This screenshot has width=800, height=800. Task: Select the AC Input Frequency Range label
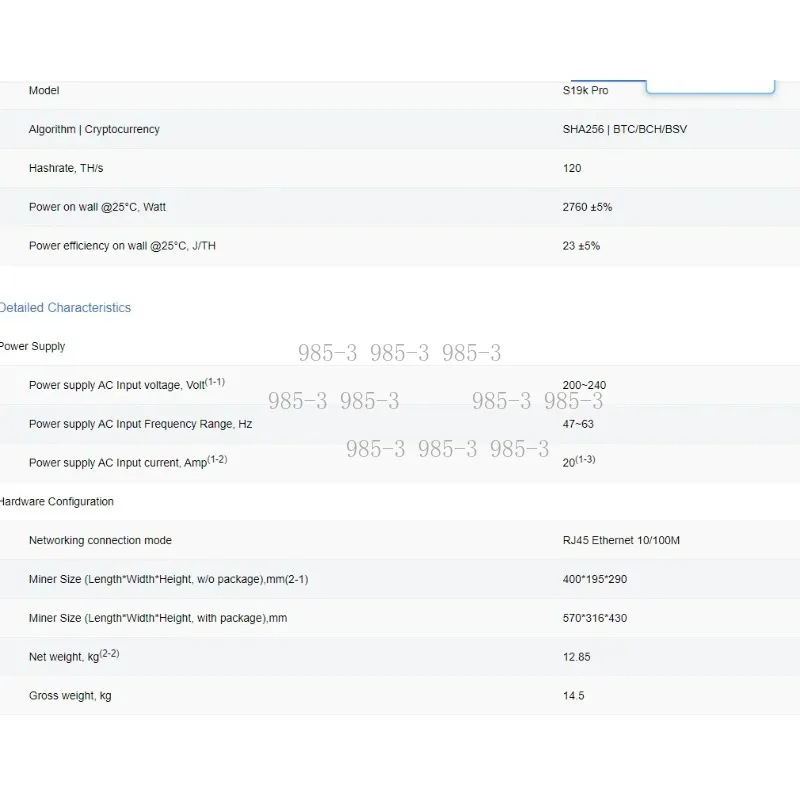click(140, 424)
